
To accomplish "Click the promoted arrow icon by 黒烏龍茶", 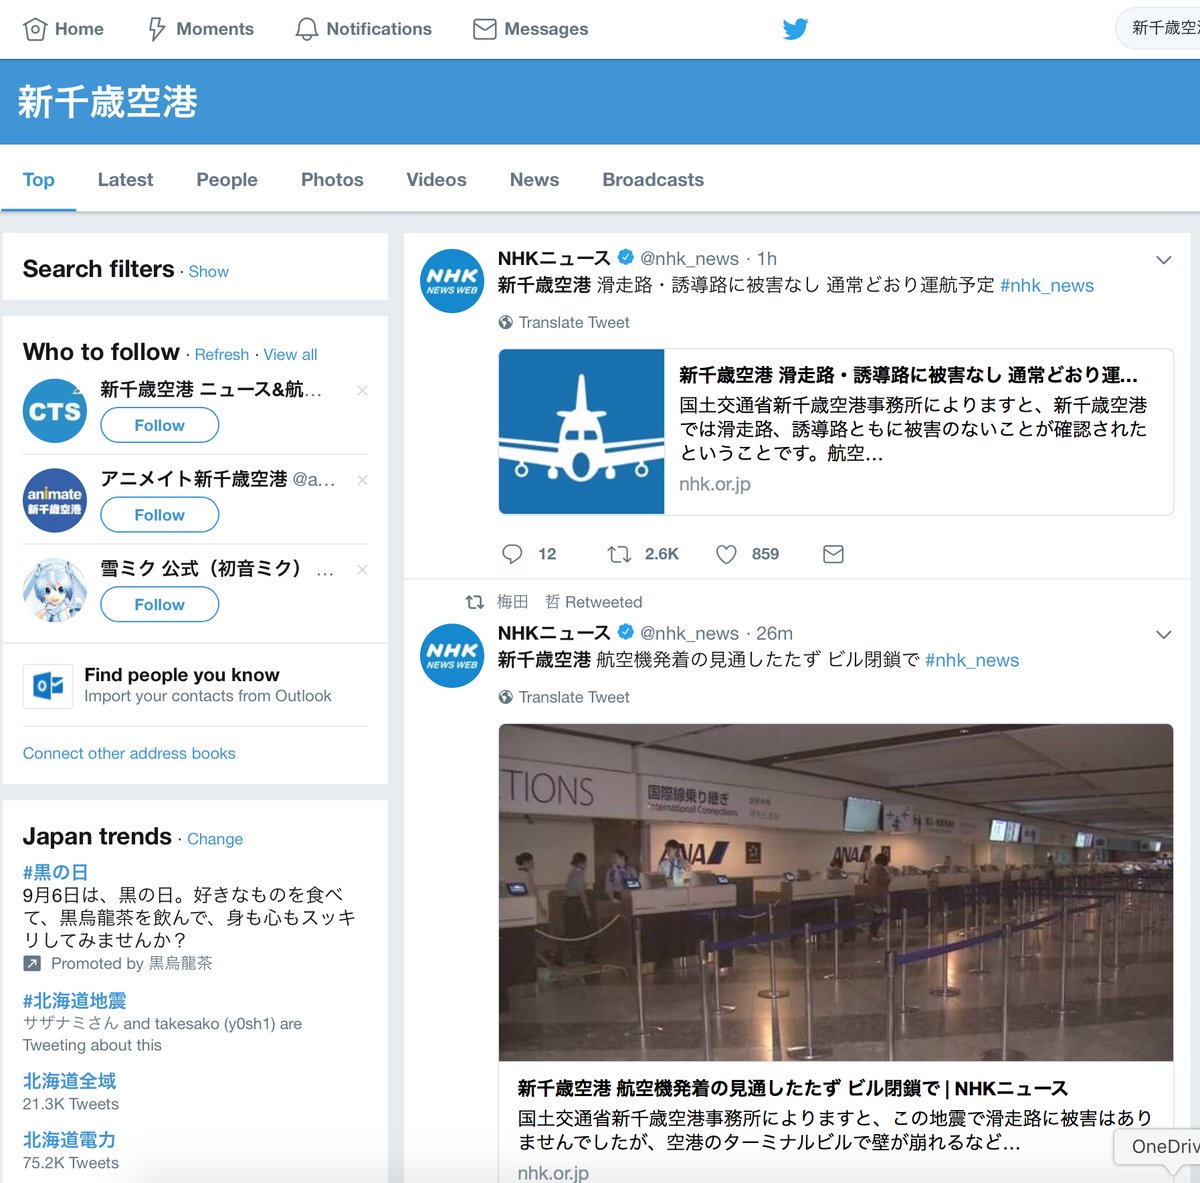I will click(32, 964).
